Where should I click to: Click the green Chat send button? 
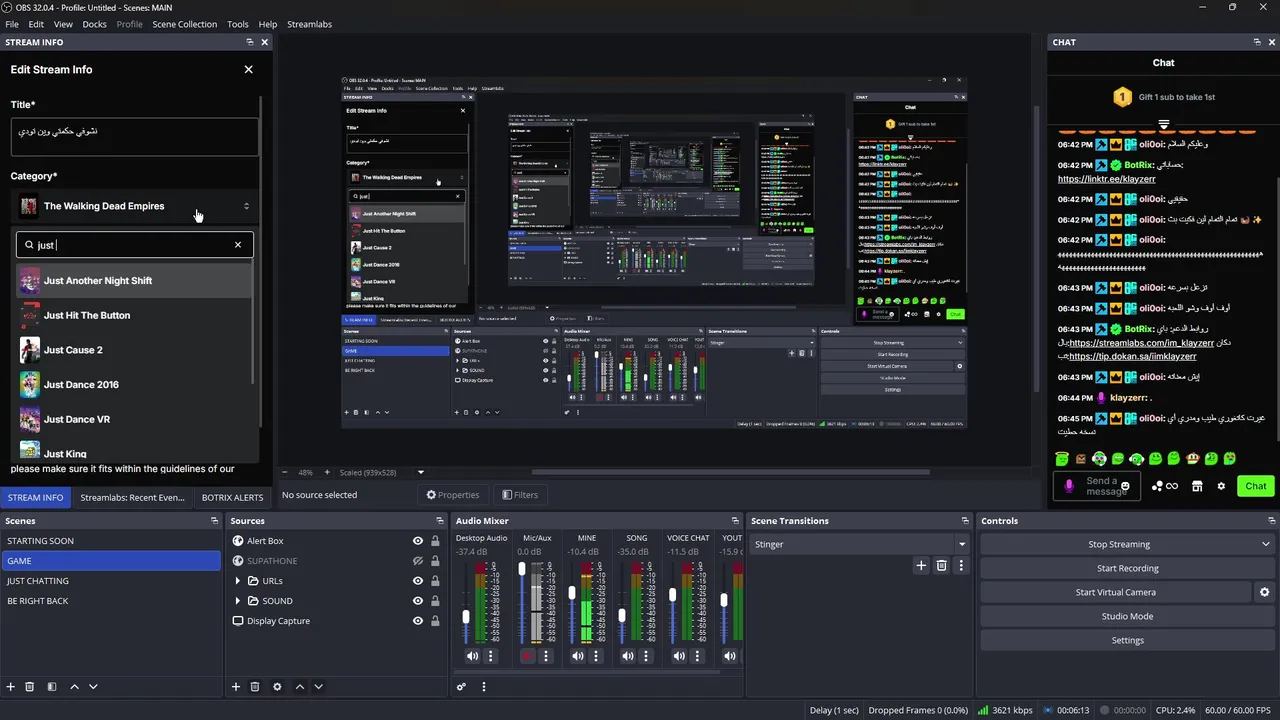tap(1256, 486)
